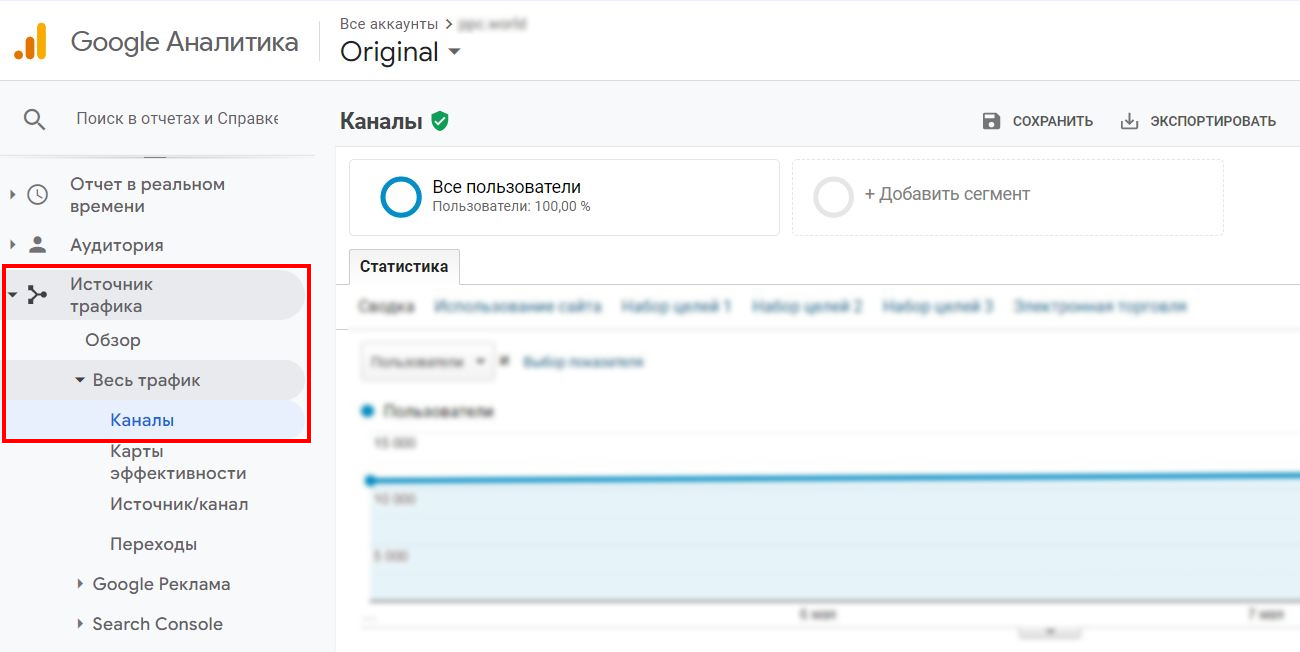
Task: Click the save report disk icon
Action: (991, 120)
